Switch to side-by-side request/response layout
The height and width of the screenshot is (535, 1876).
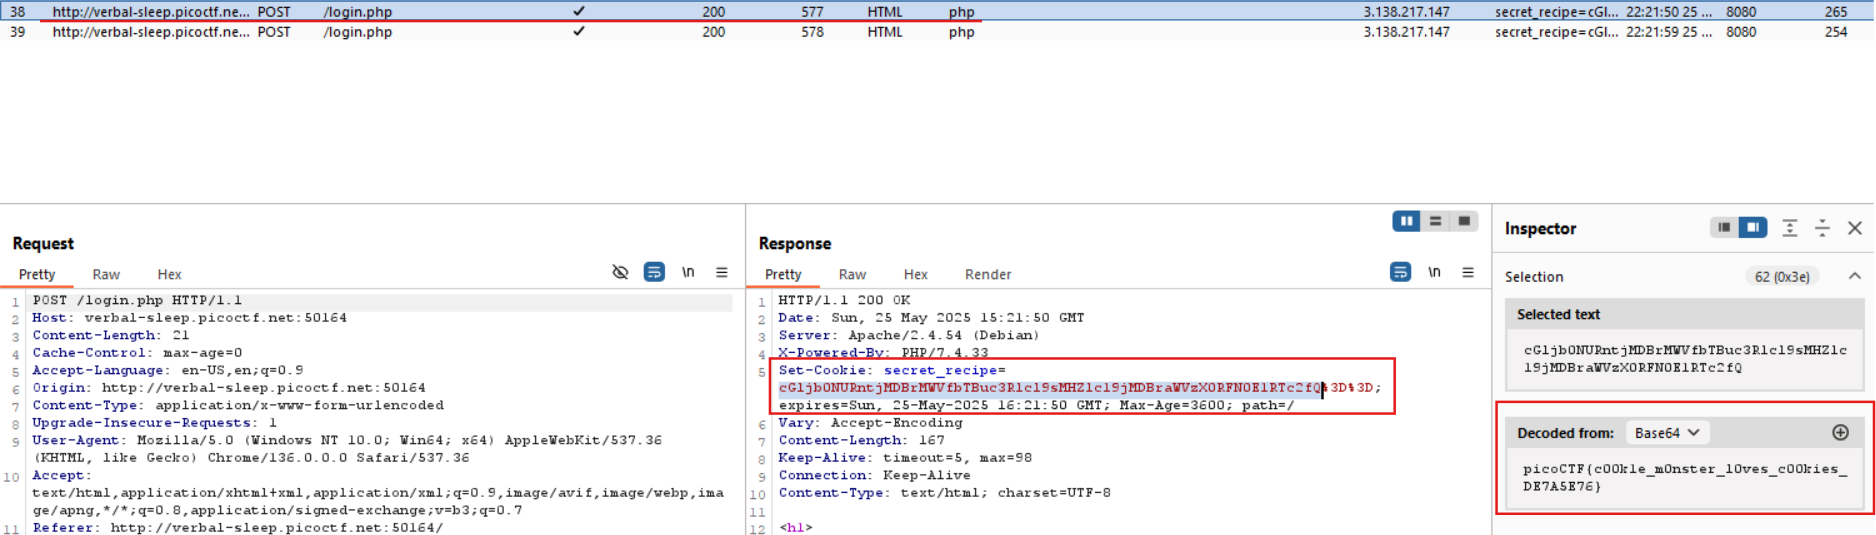pos(1406,221)
